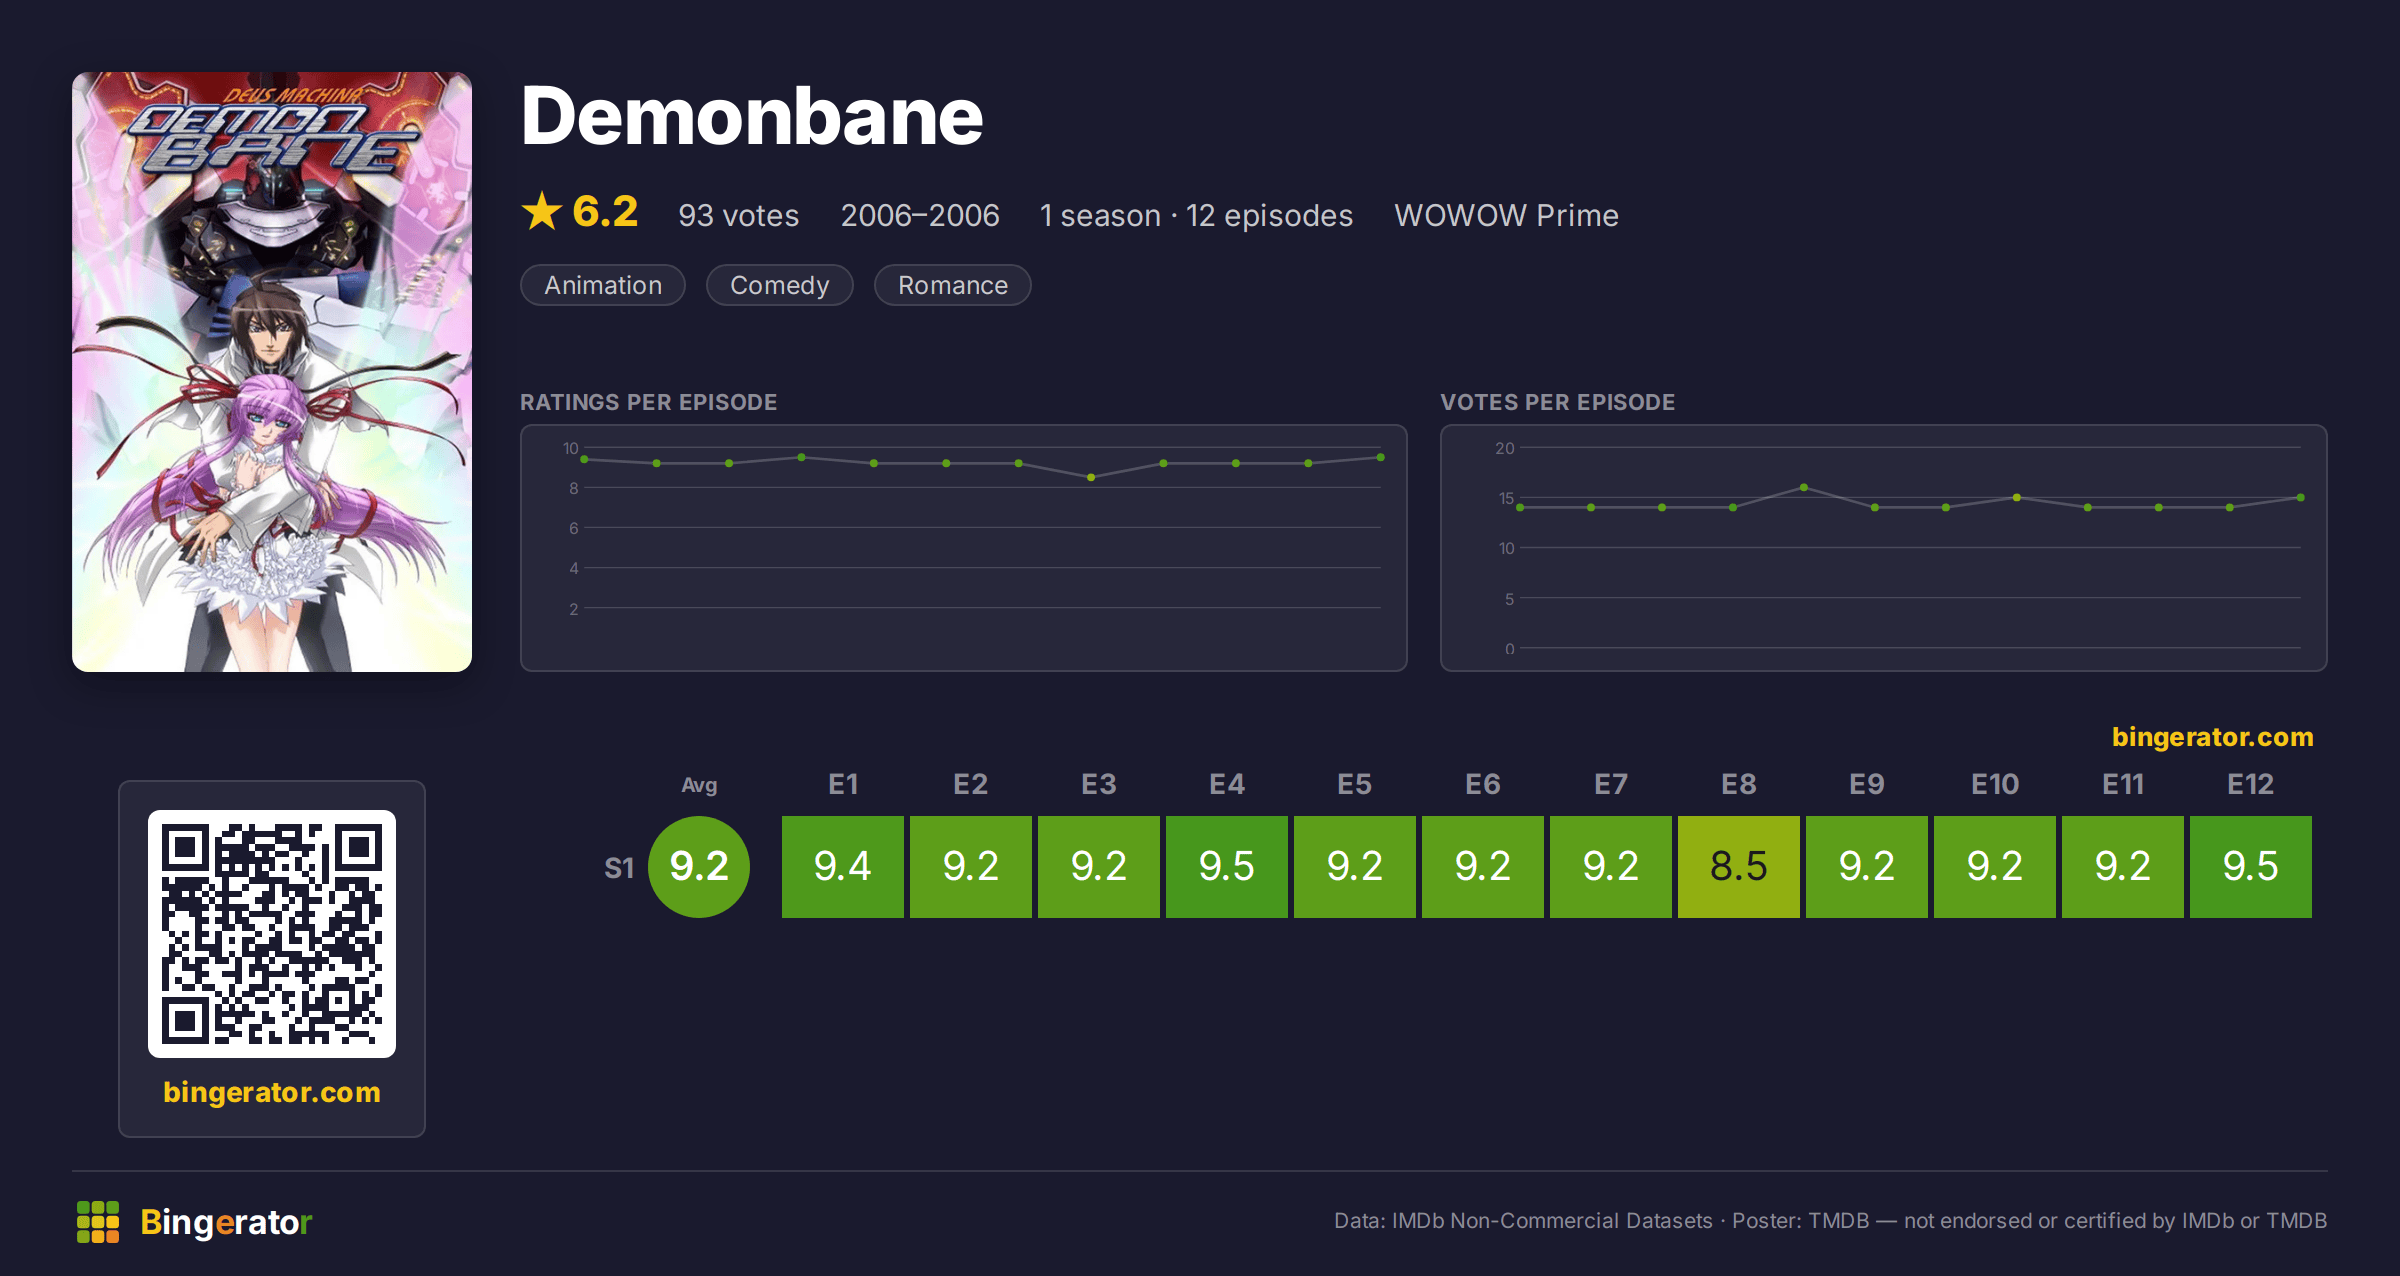Click the E12 rating tile 9.5

pos(2251,867)
